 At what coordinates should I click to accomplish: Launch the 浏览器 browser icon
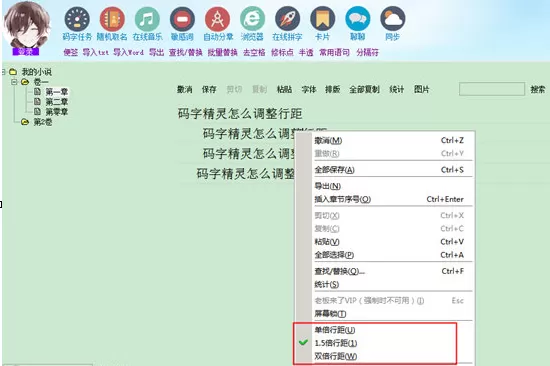pos(253,19)
